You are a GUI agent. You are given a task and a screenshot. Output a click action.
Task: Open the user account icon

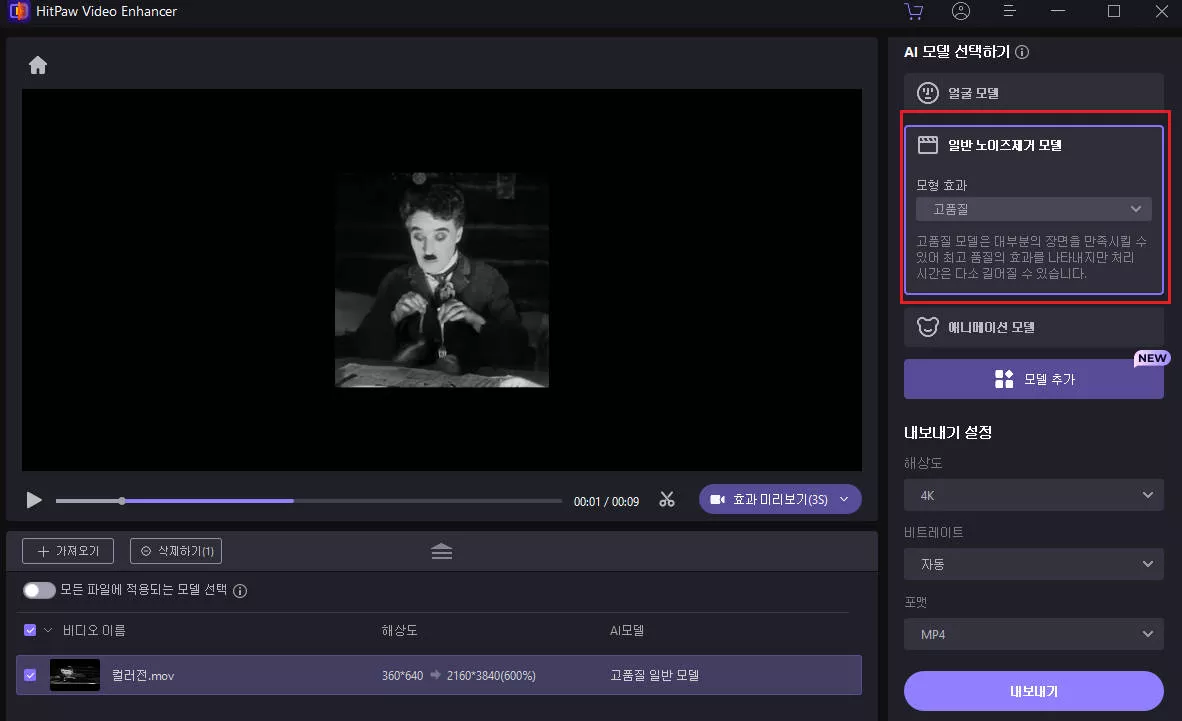(x=961, y=12)
